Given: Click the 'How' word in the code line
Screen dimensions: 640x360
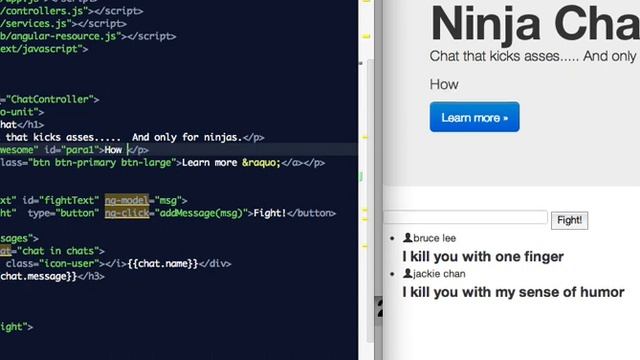Looking at the screenshot, I should coord(113,150).
